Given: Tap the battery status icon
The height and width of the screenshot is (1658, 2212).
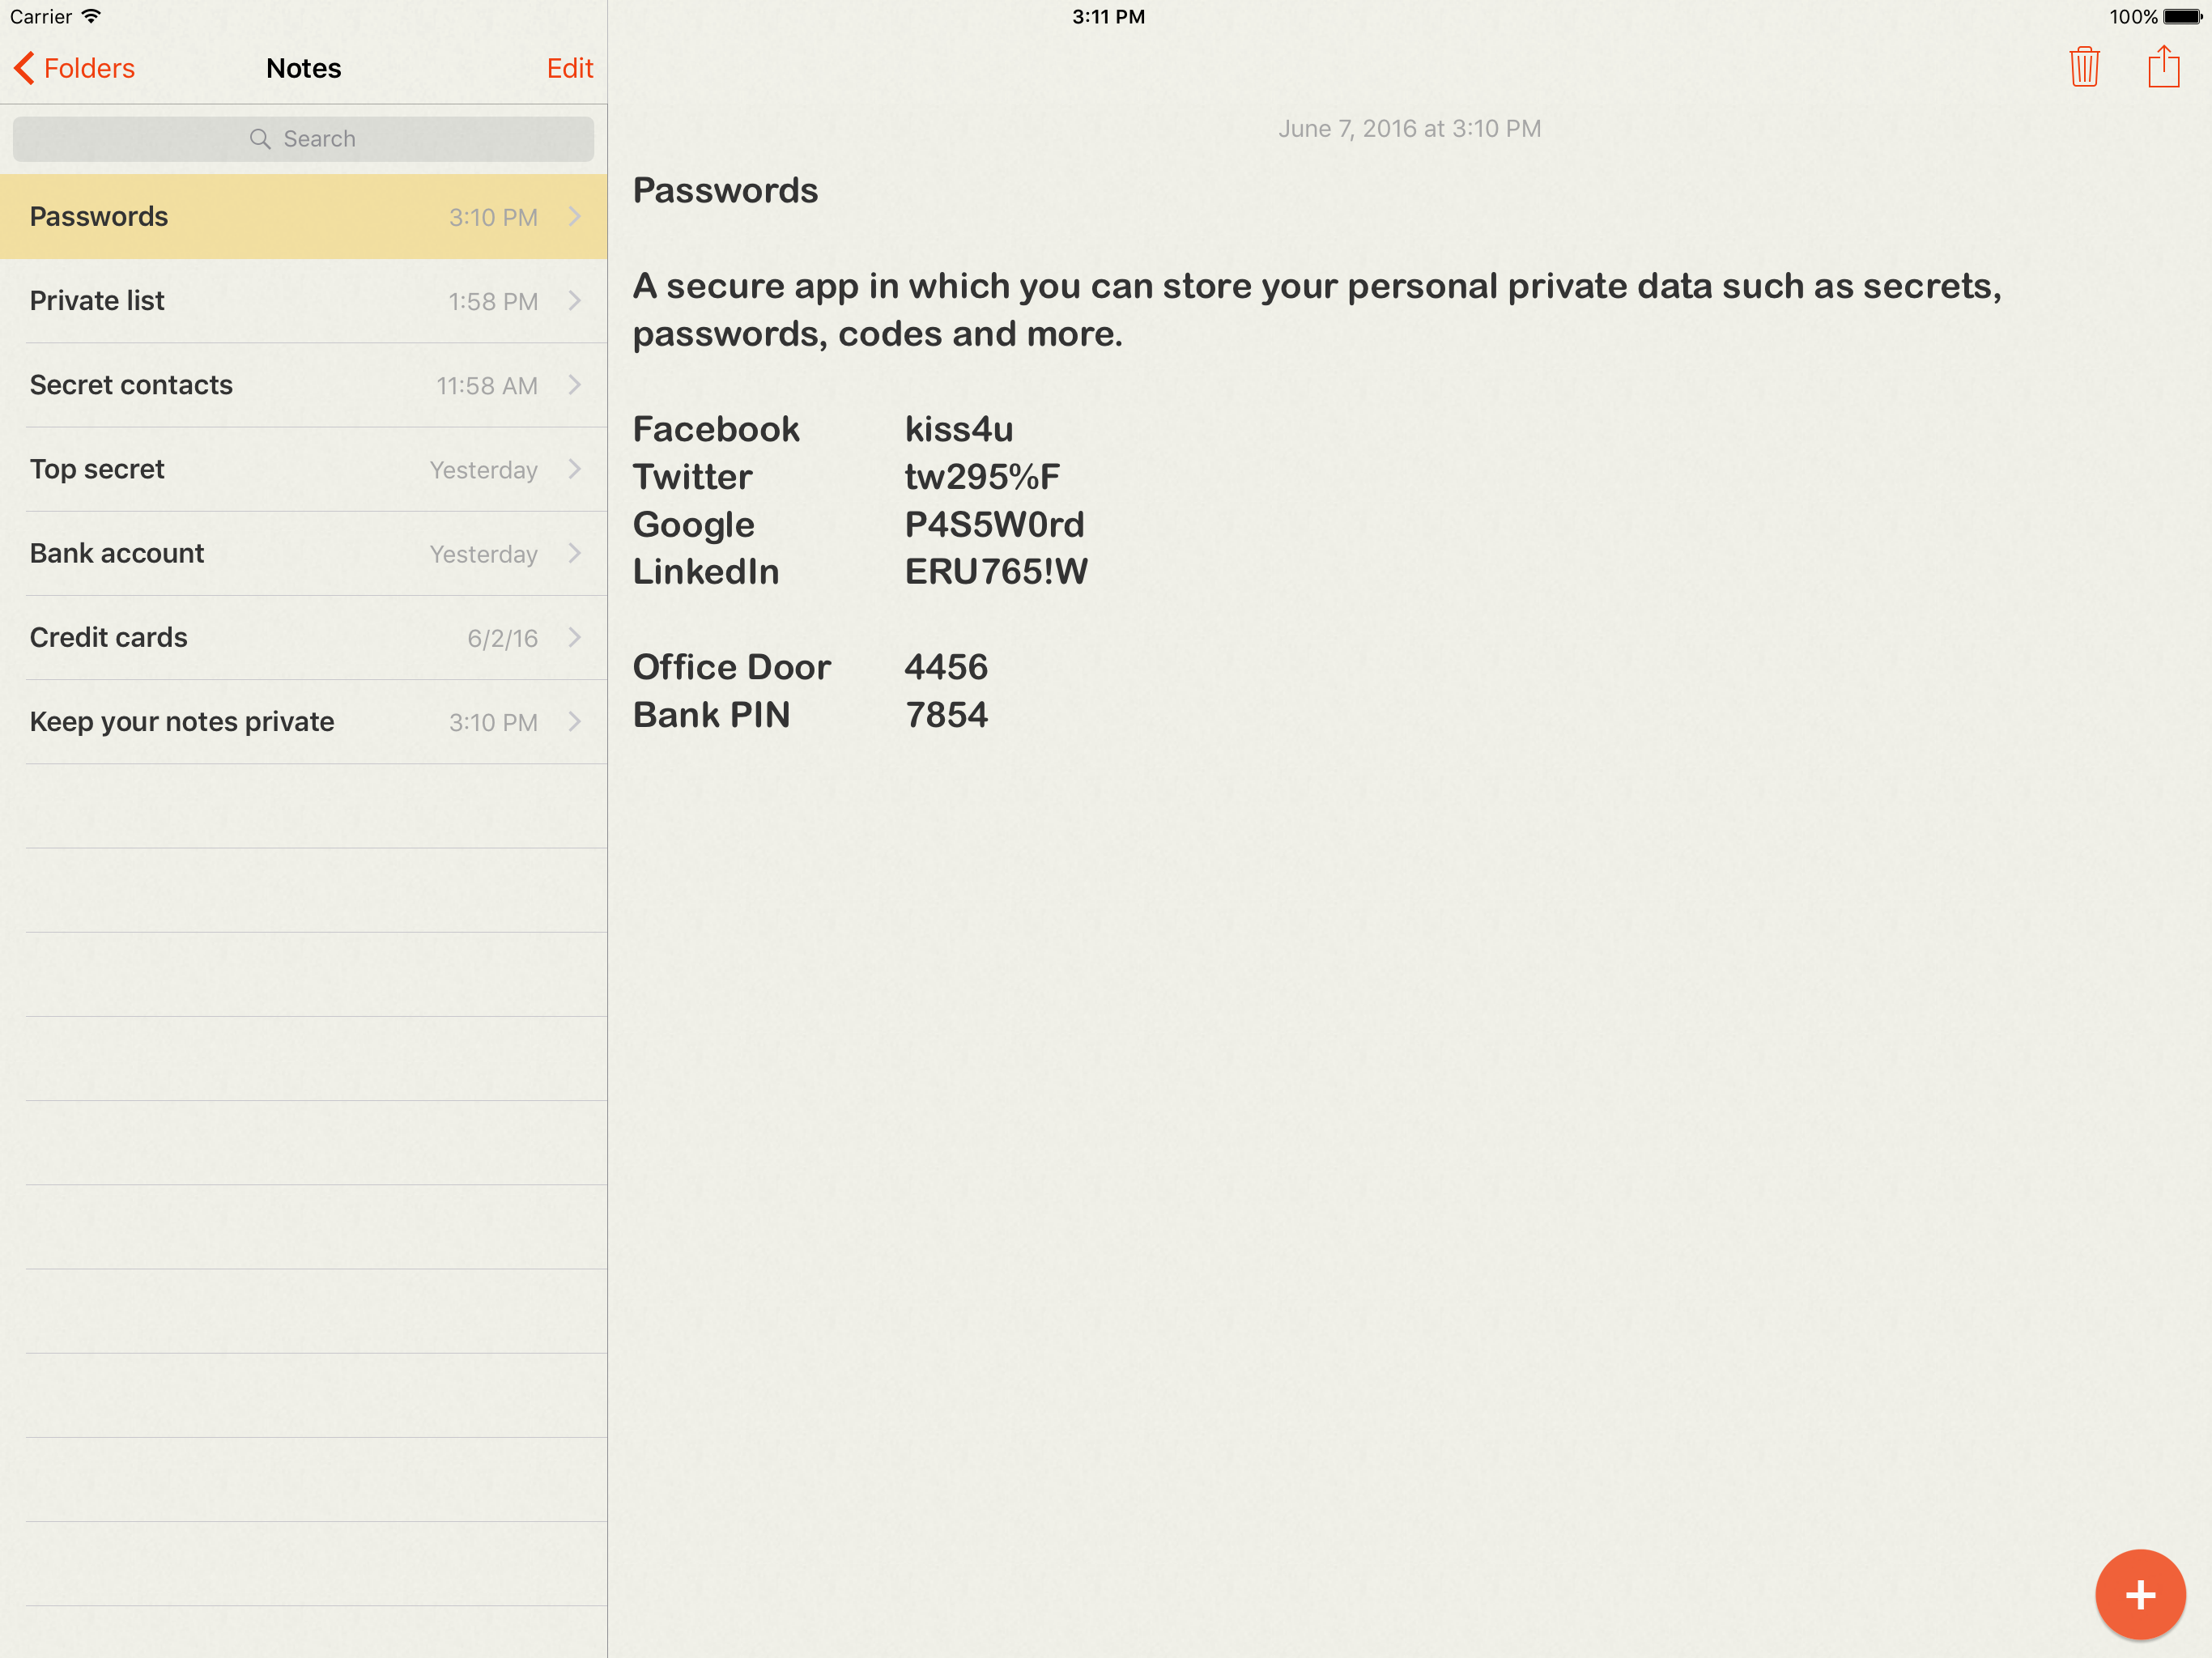Looking at the screenshot, I should [x=2182, y=16].
